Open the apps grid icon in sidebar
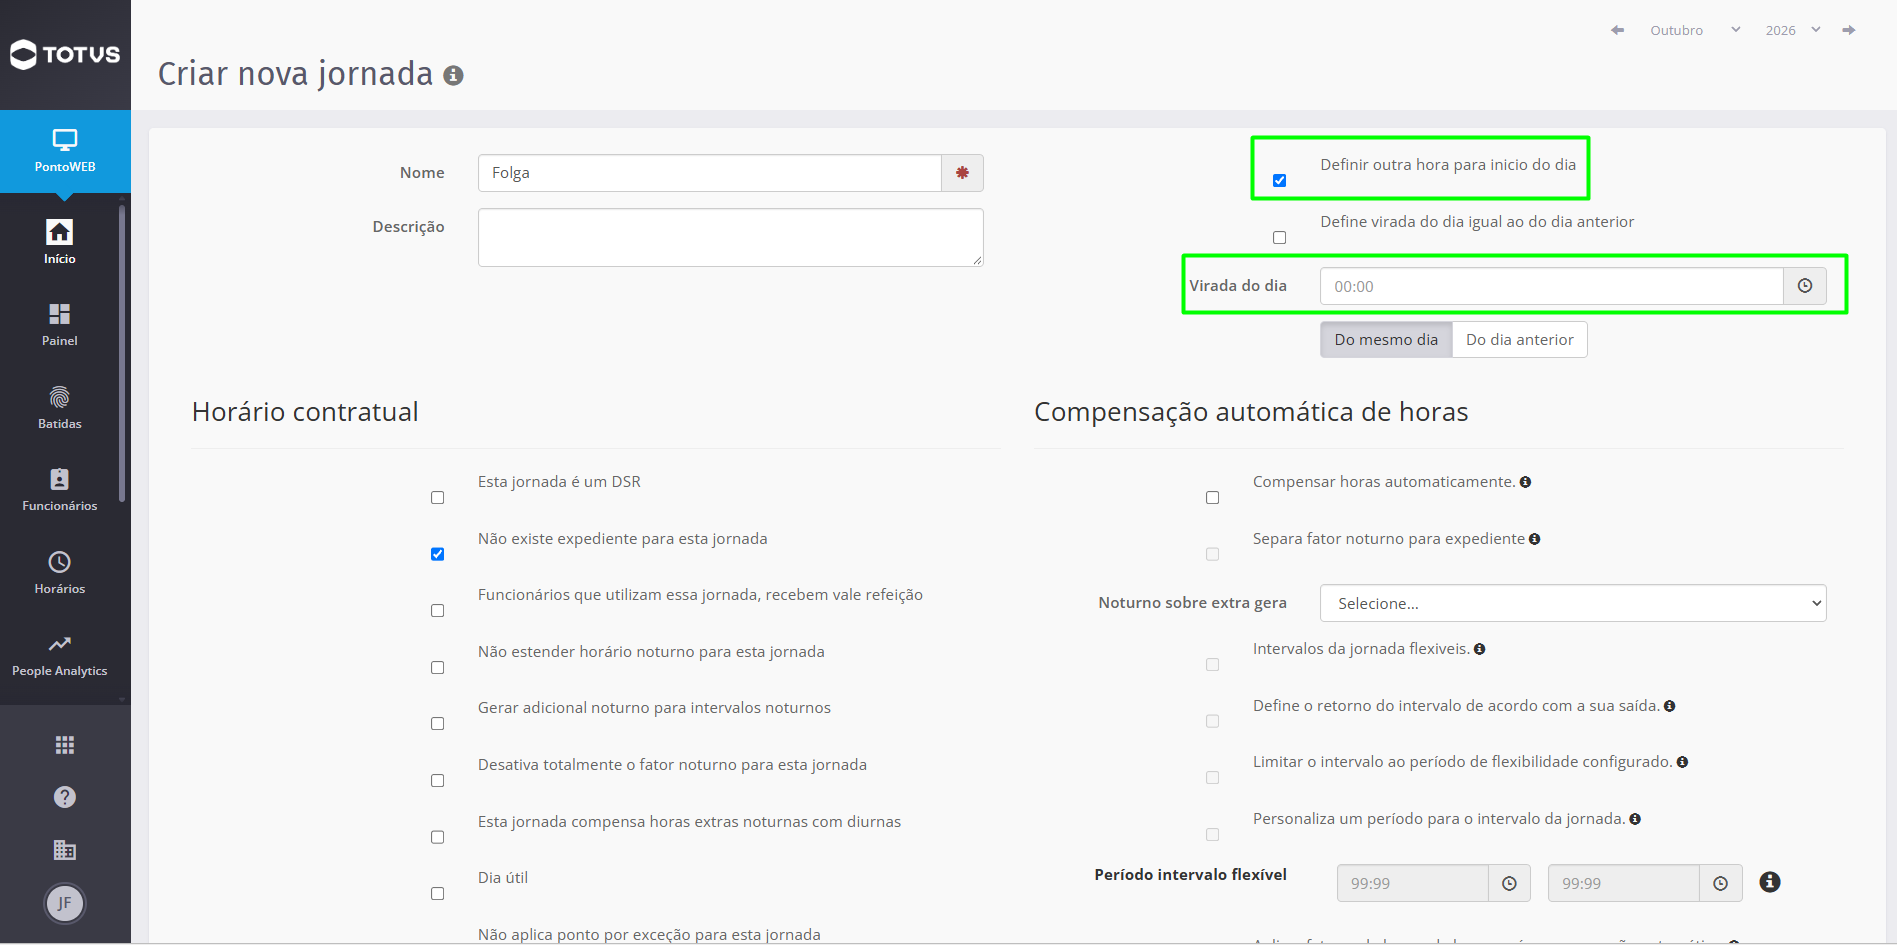This screenshot has height=945, width=1897. (x=65, y=745)
